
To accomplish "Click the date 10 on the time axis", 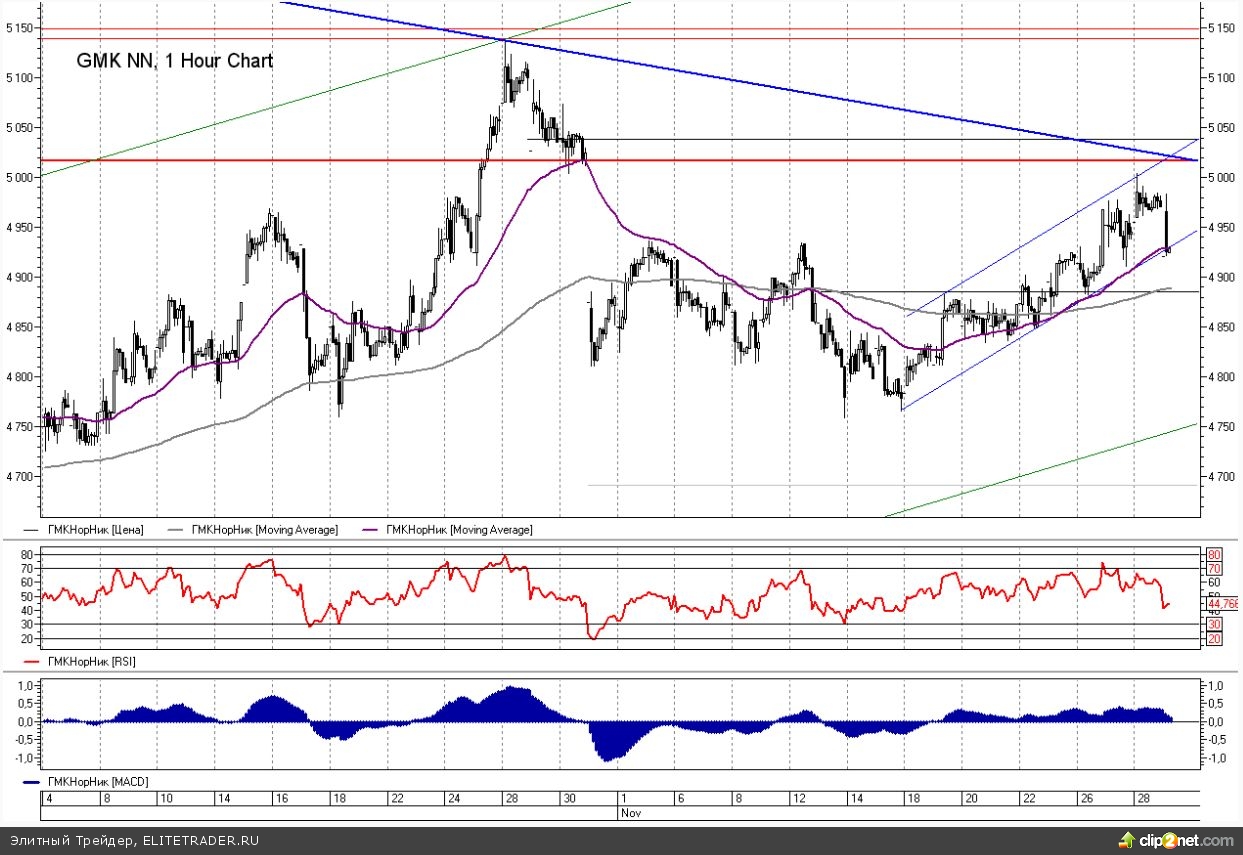I will coord(165,799).
